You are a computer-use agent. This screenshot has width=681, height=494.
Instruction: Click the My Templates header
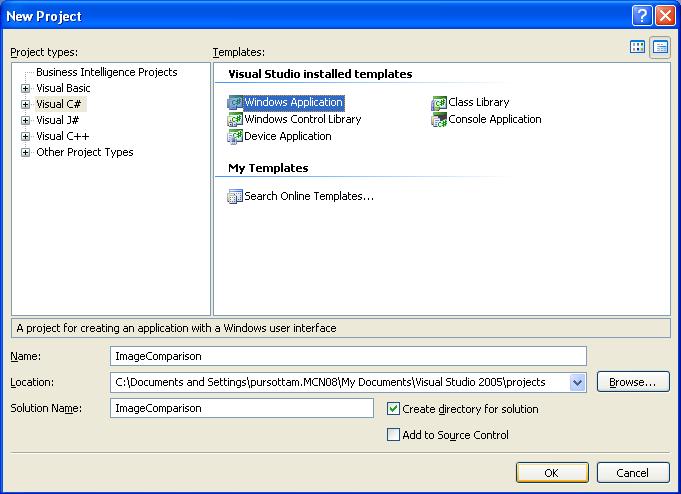[268, 168]
